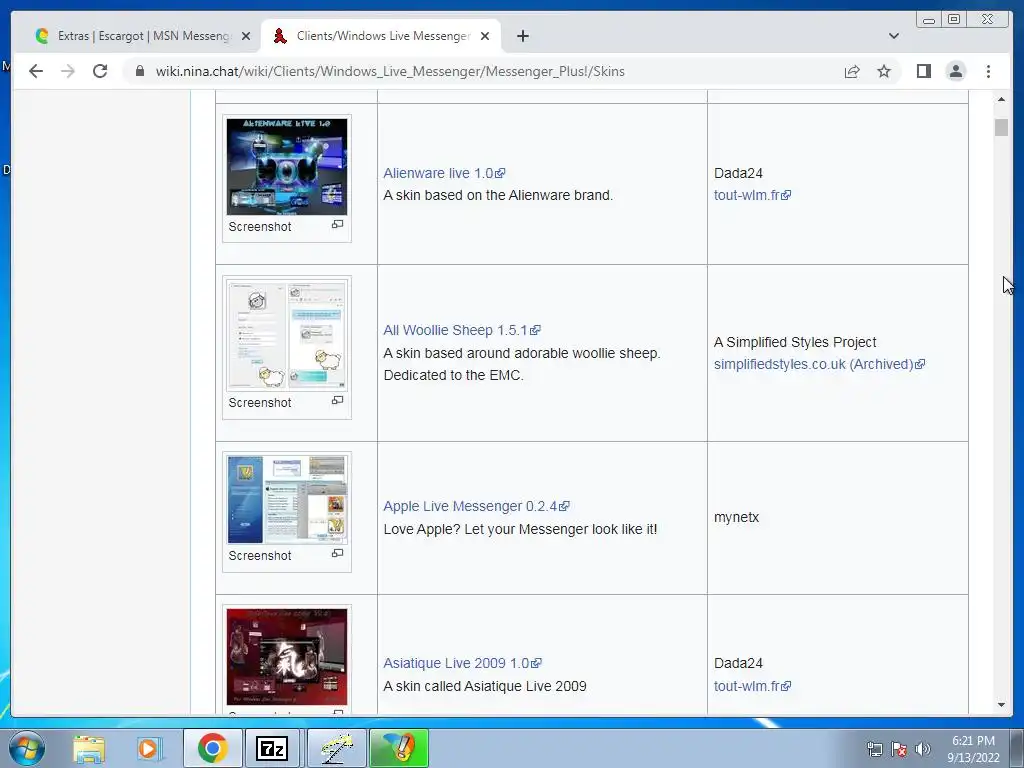This screenshot has width=1024, height=768.
Task: Go back to the previous page
Action: pos(36,71)
